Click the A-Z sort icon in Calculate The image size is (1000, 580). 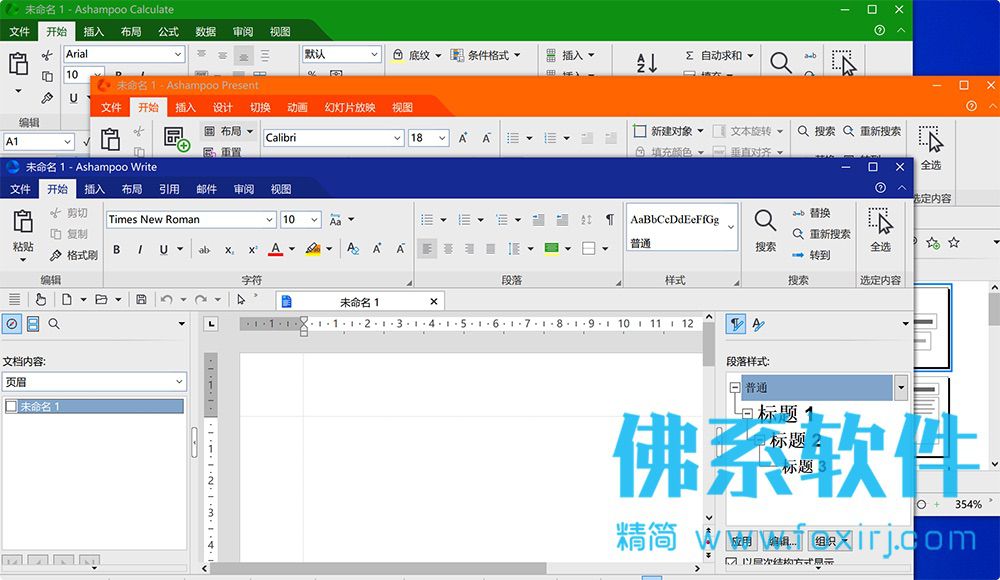(x=647, y=63)
